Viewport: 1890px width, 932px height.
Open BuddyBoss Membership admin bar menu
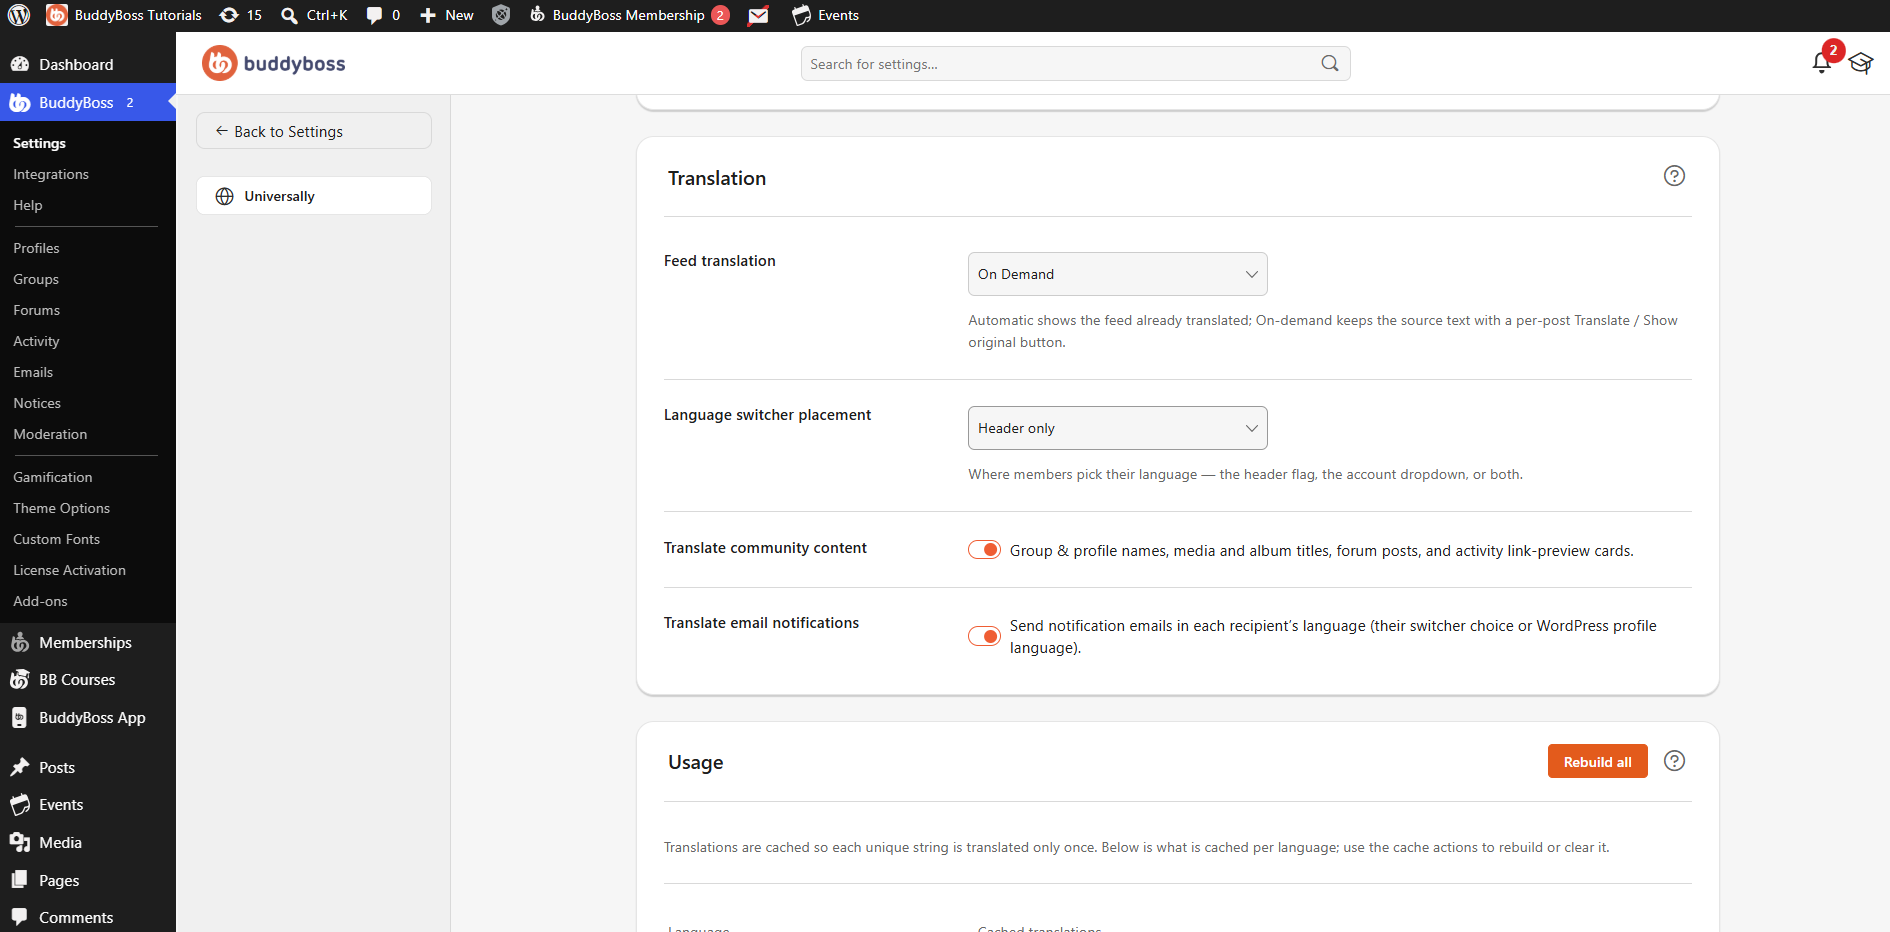tap(629, 15)
